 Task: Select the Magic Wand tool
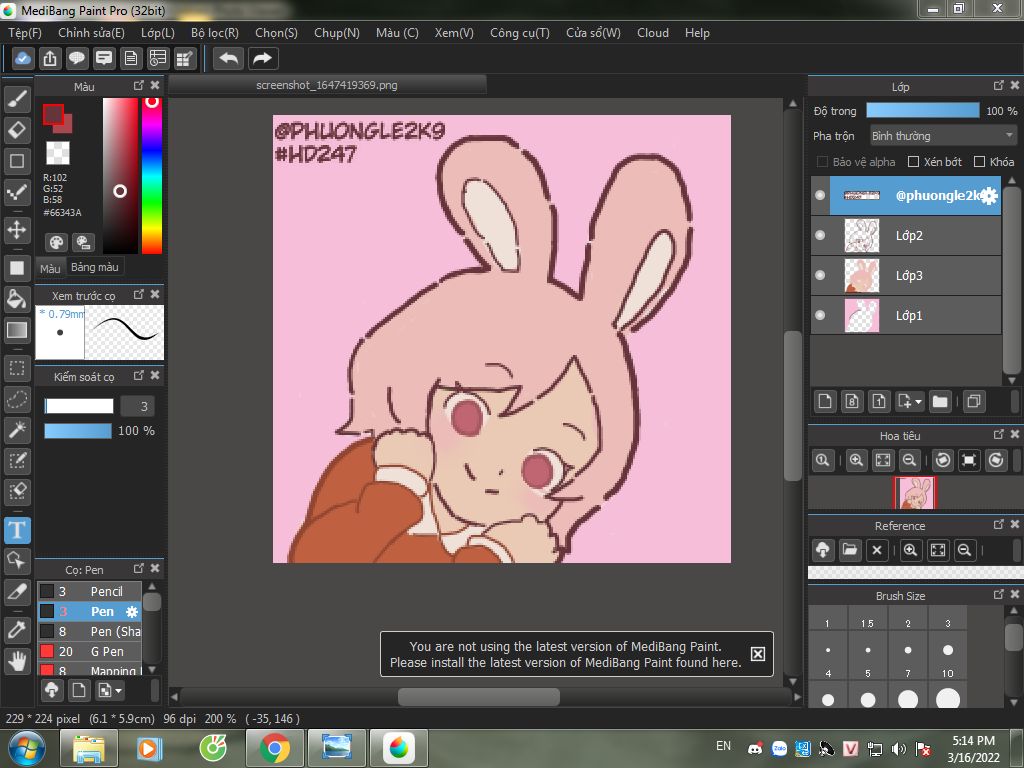coord(17,430)
